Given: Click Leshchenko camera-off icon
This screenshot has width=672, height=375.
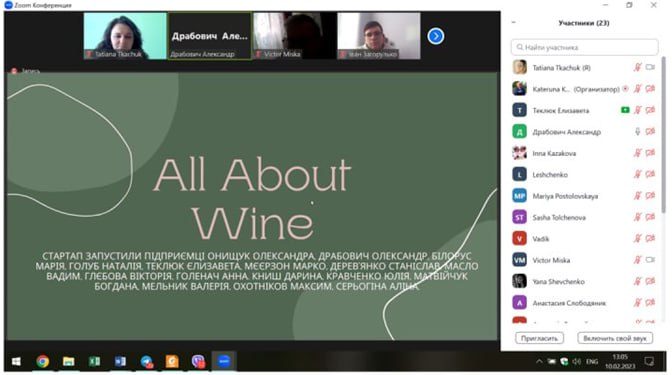Looking at the screenshot, I should pyautogui.click(x=650, y=174).
